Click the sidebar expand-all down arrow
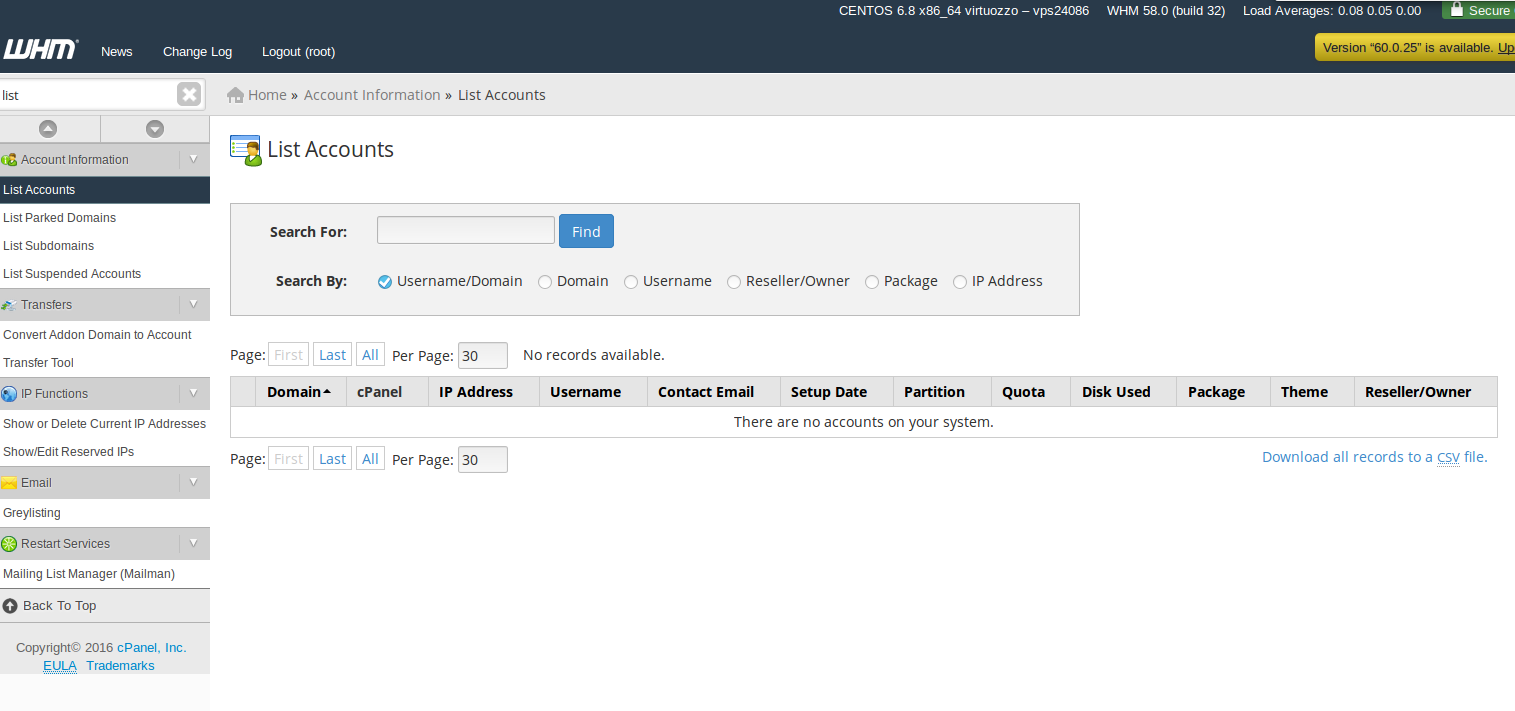Viewport: 1515px width, 711px height. (x=154, y=129)
